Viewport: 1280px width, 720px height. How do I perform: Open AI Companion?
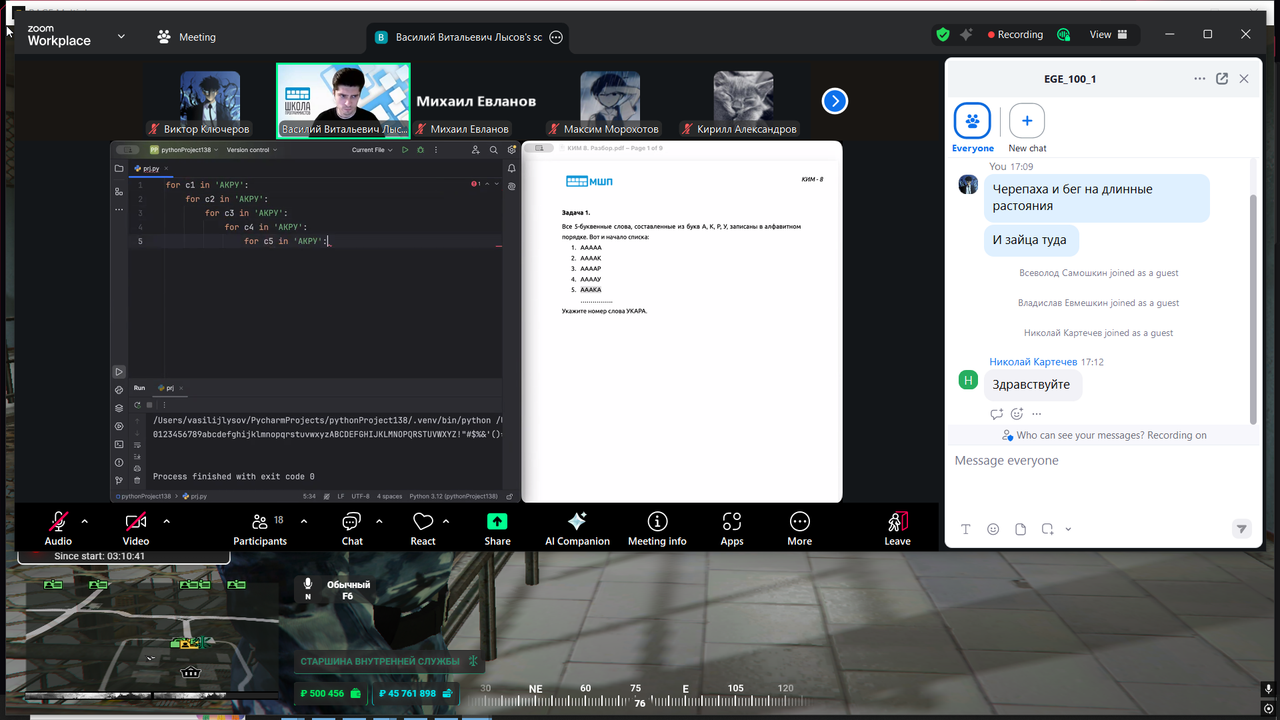tap(577, 528)
